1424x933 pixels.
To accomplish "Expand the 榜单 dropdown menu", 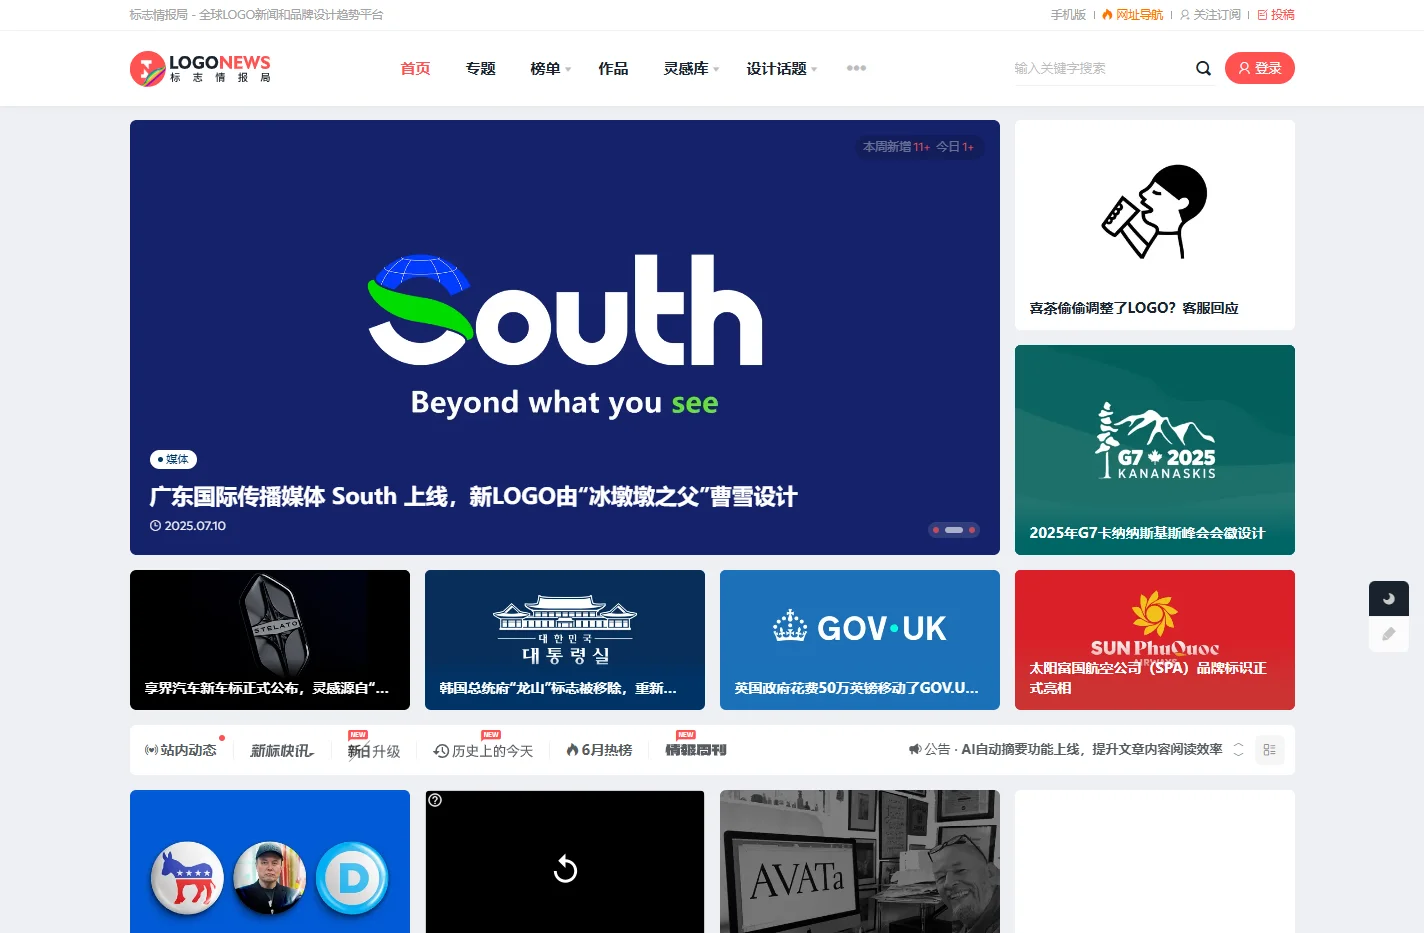I will click(x=550, y=68).
